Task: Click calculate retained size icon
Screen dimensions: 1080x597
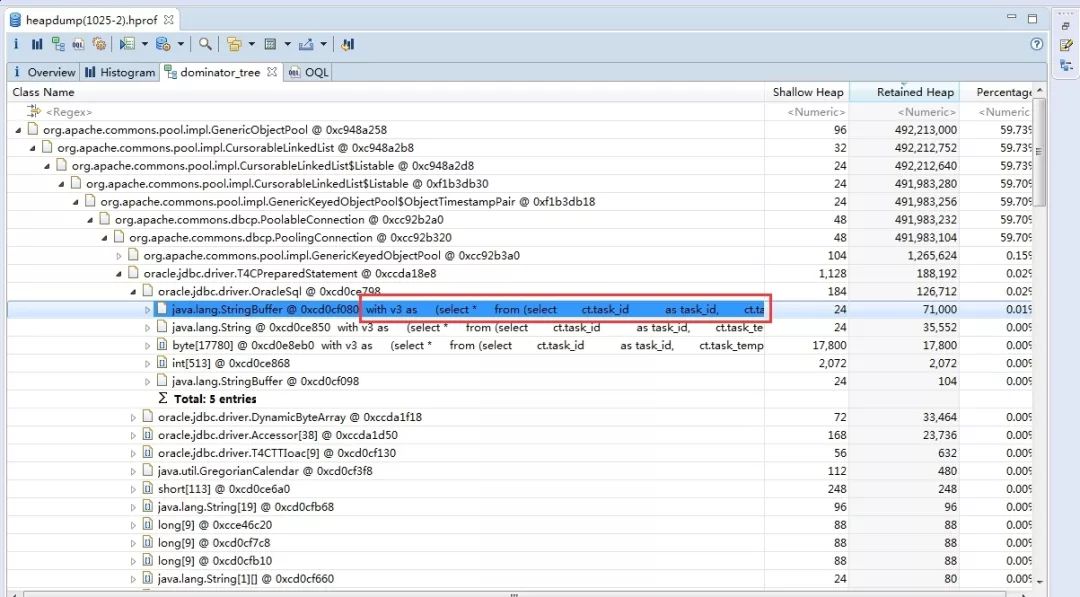Action: (271, 44)
